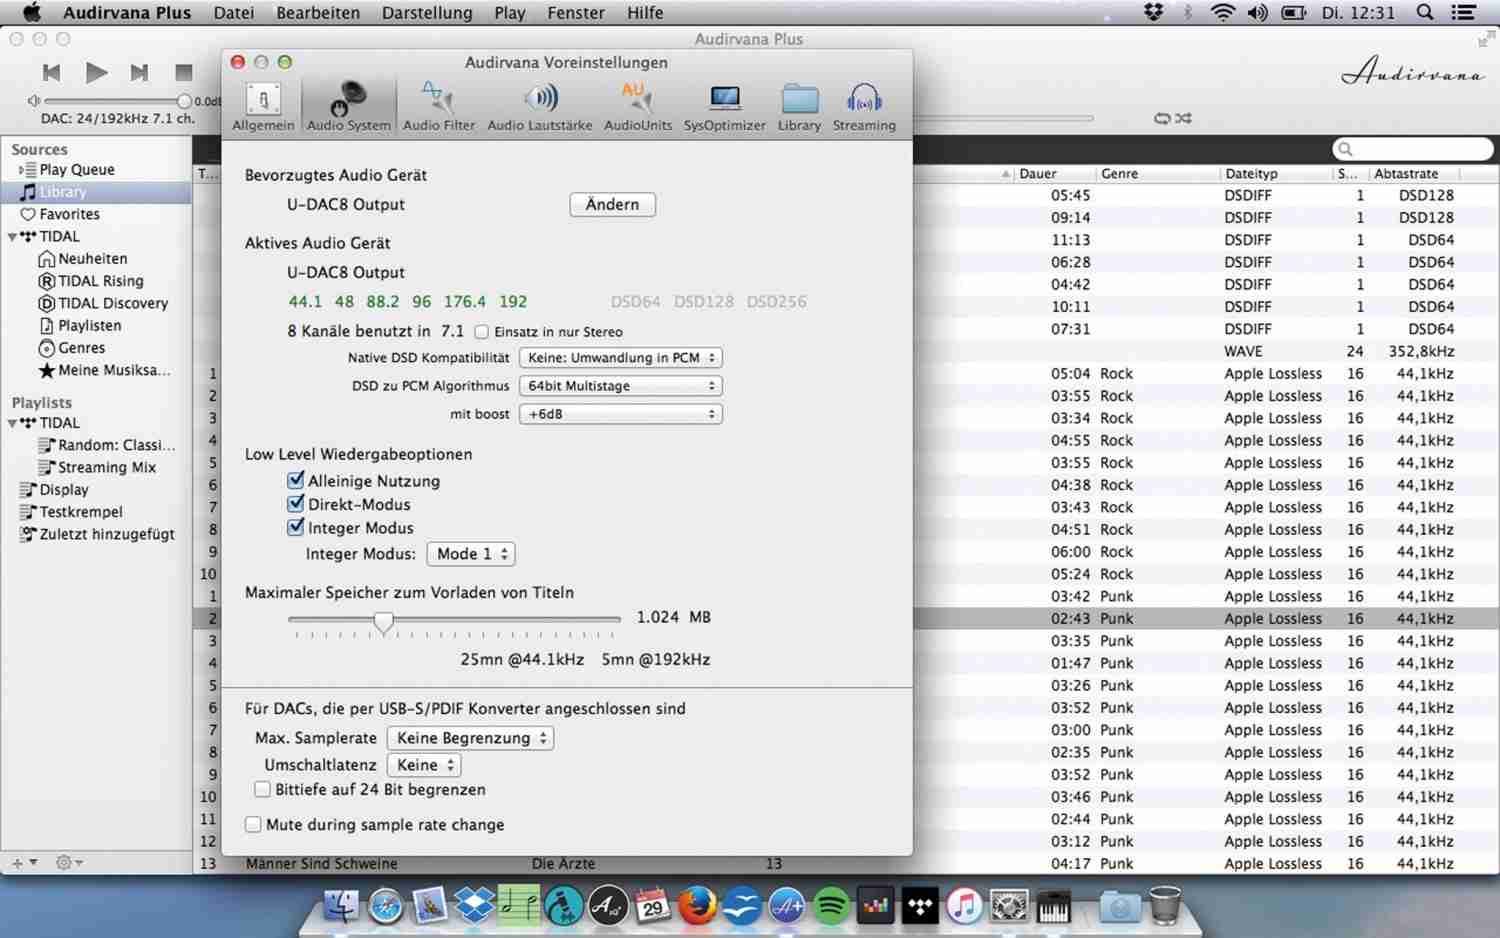Open Finder from the Dock
This screenshot has width=1500, height=938.
tap(341, 906)
